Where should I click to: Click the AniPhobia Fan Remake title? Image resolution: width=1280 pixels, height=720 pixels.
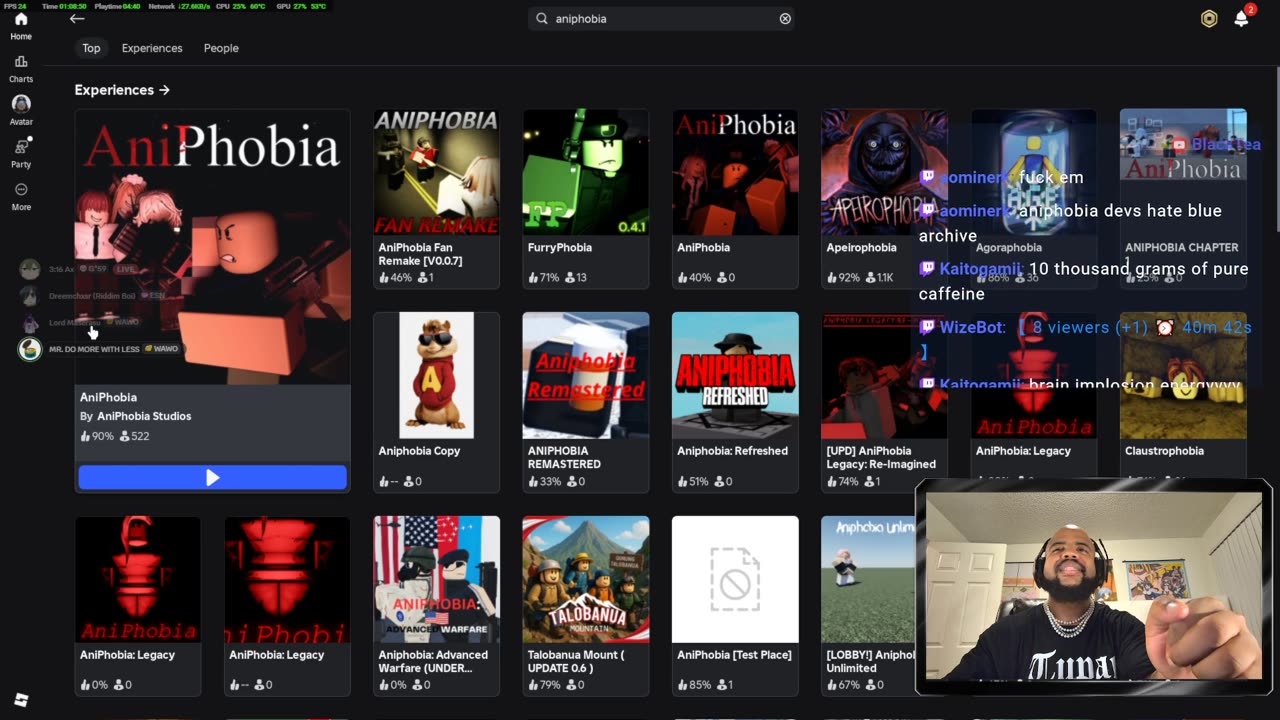[x=420, y=254]
